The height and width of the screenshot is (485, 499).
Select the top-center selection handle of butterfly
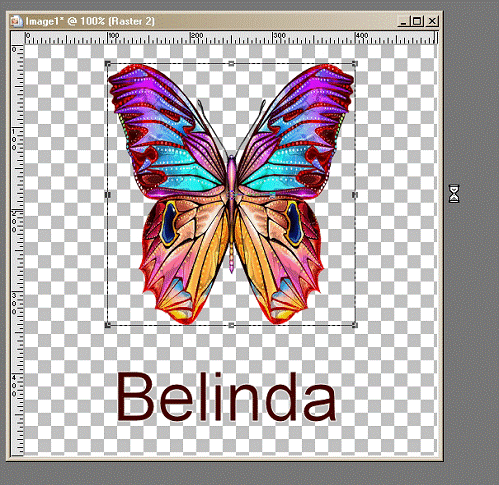click(231, 63)
